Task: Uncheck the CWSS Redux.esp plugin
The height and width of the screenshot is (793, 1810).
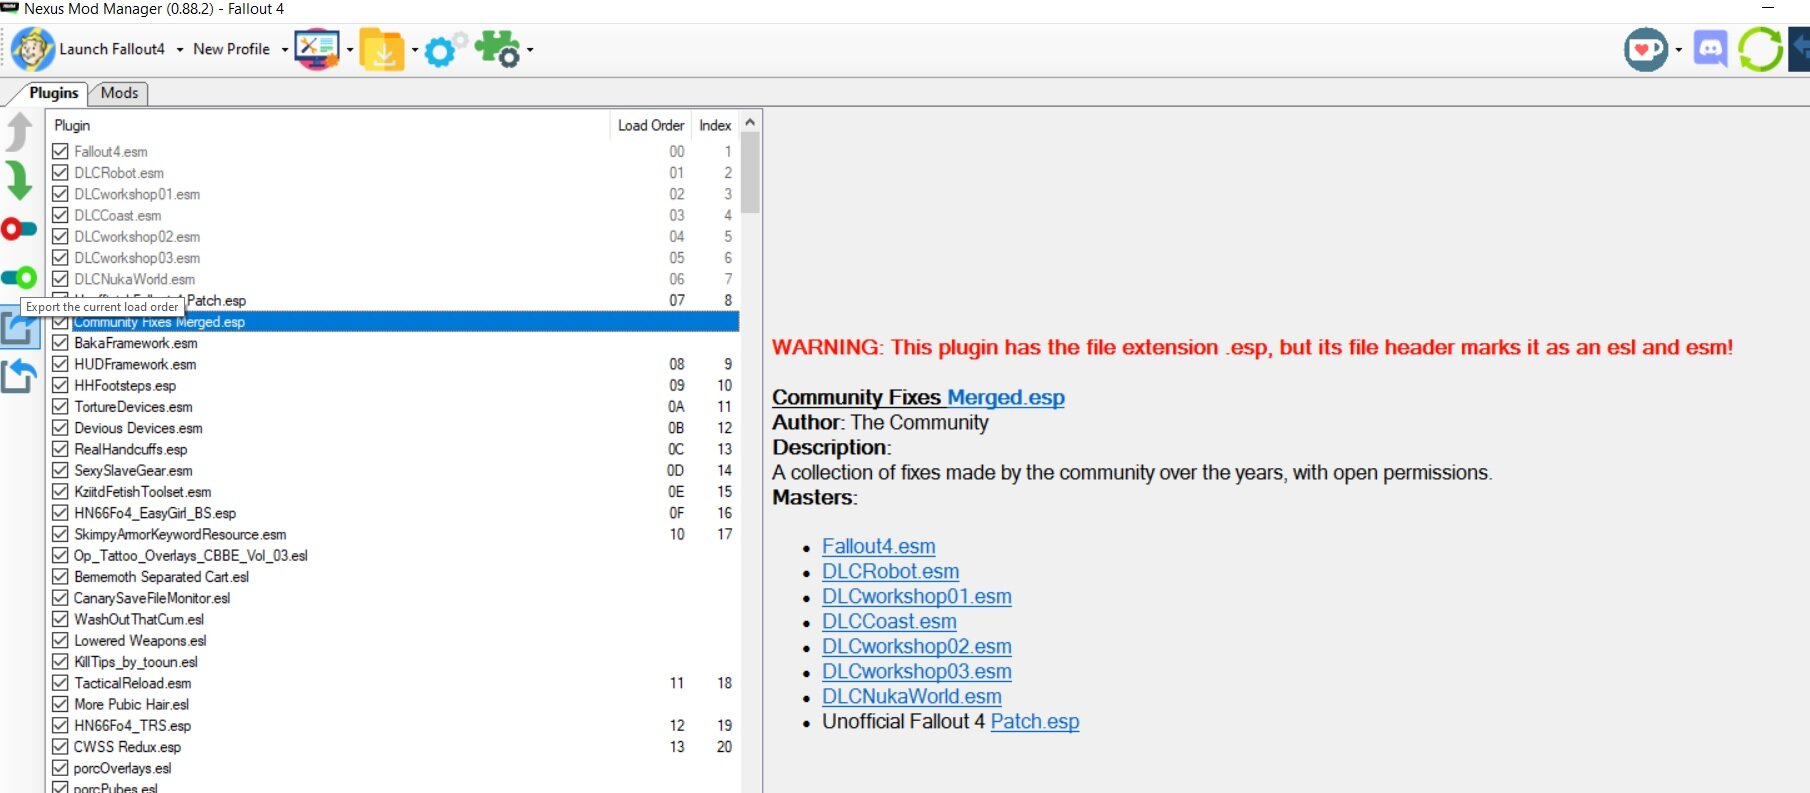Action: click(61, 747)
